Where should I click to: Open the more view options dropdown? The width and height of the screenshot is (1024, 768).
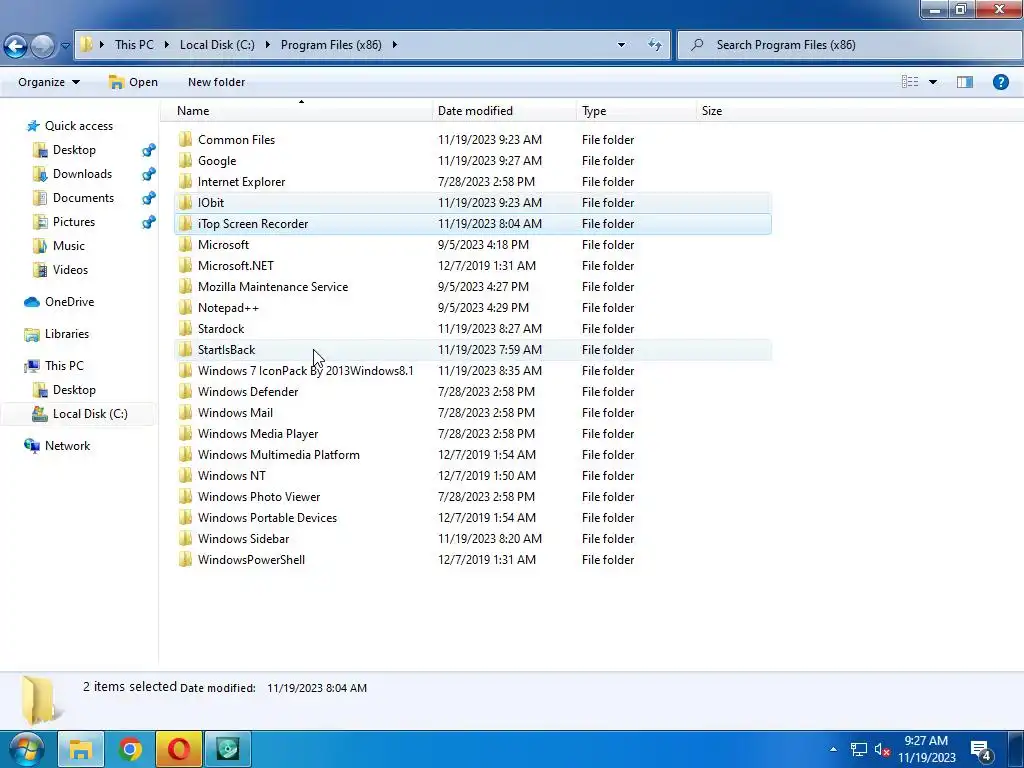click(x=933, y=82)
